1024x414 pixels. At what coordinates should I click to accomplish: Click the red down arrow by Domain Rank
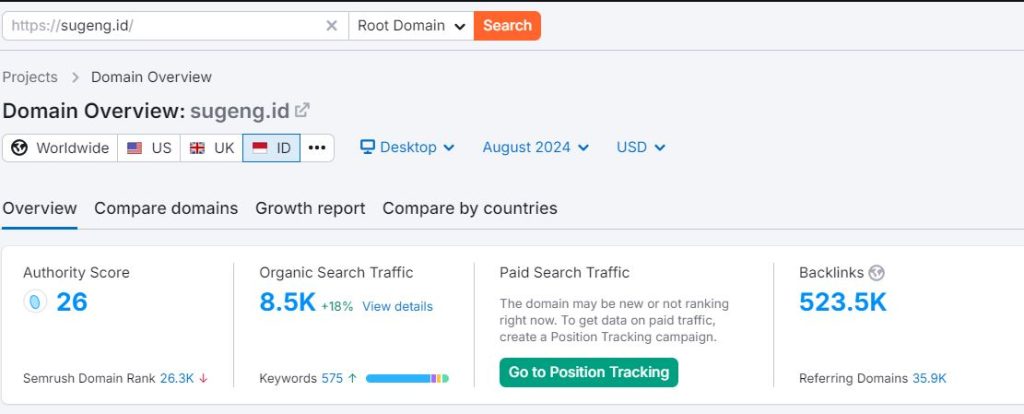click(x=203, y=378)
